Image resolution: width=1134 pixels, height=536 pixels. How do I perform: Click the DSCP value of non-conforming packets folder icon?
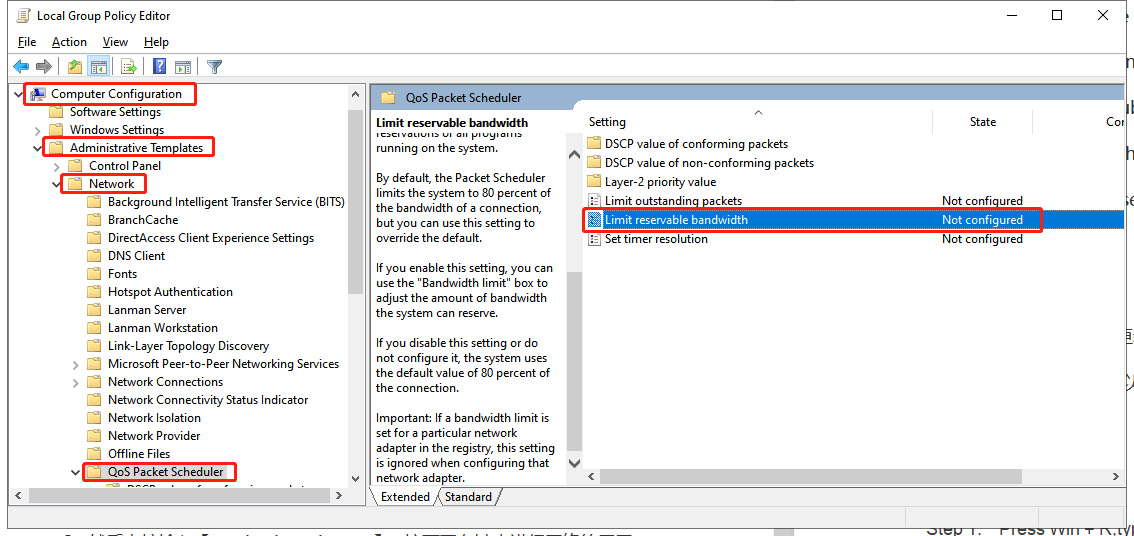[594, 163]
